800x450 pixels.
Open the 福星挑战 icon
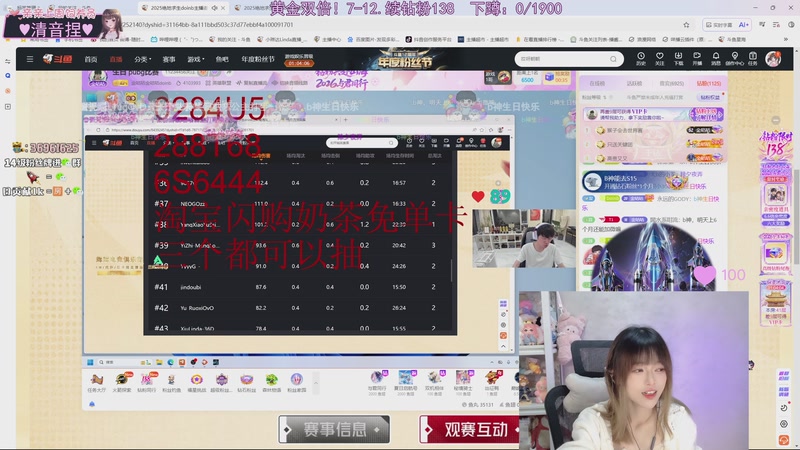click(x=196, y=383)
